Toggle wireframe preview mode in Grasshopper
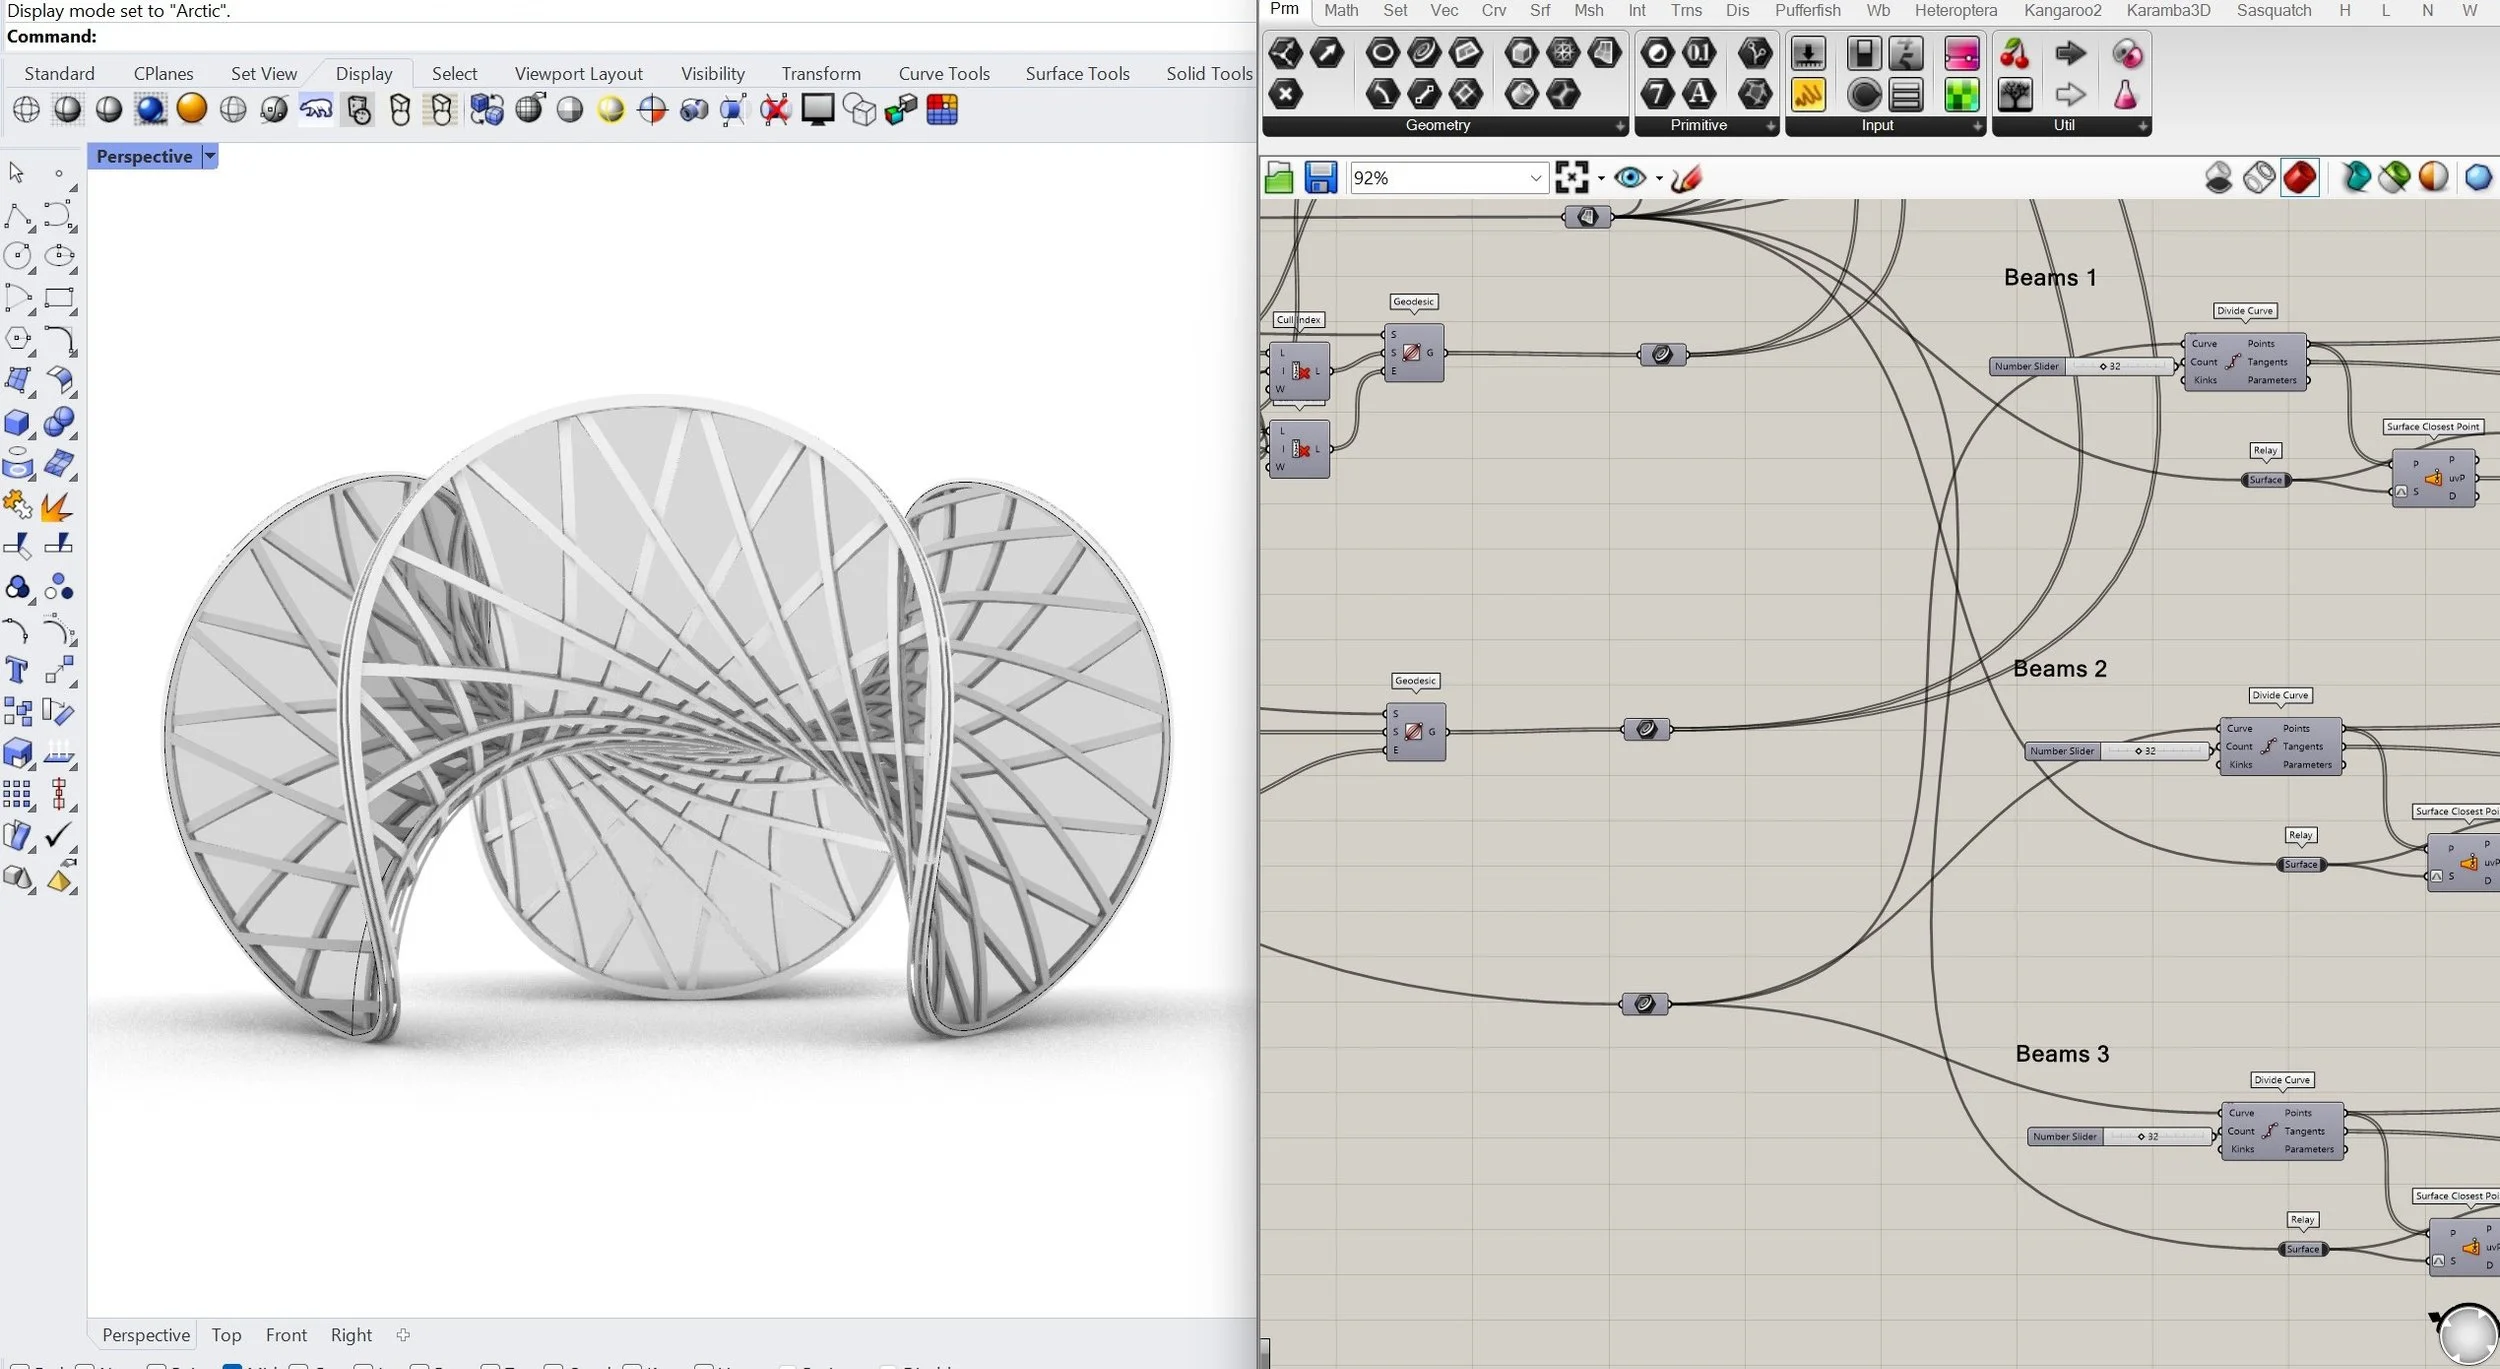Image resolution: width=2500 pixels, height=1369 pixels. click(x=2259, y=178)
